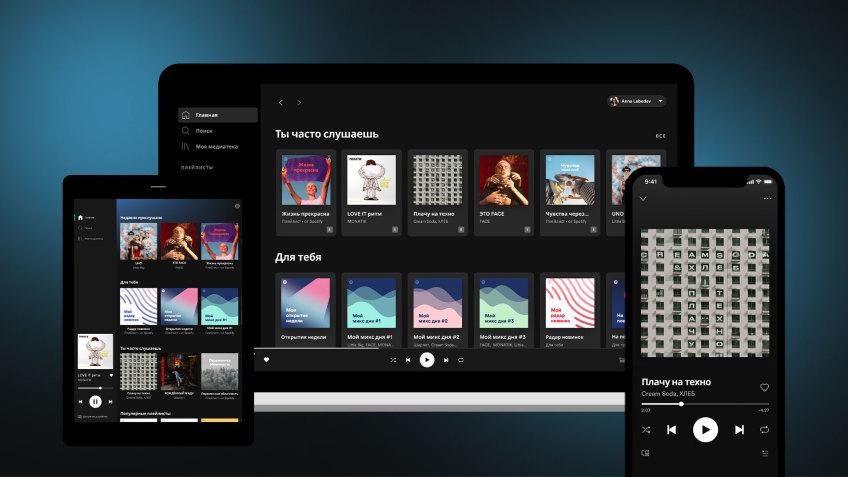The height and width of the screenshot is (477, 848).
Task: Skip to next track on tablet
Action: click(x=110, y=402)
